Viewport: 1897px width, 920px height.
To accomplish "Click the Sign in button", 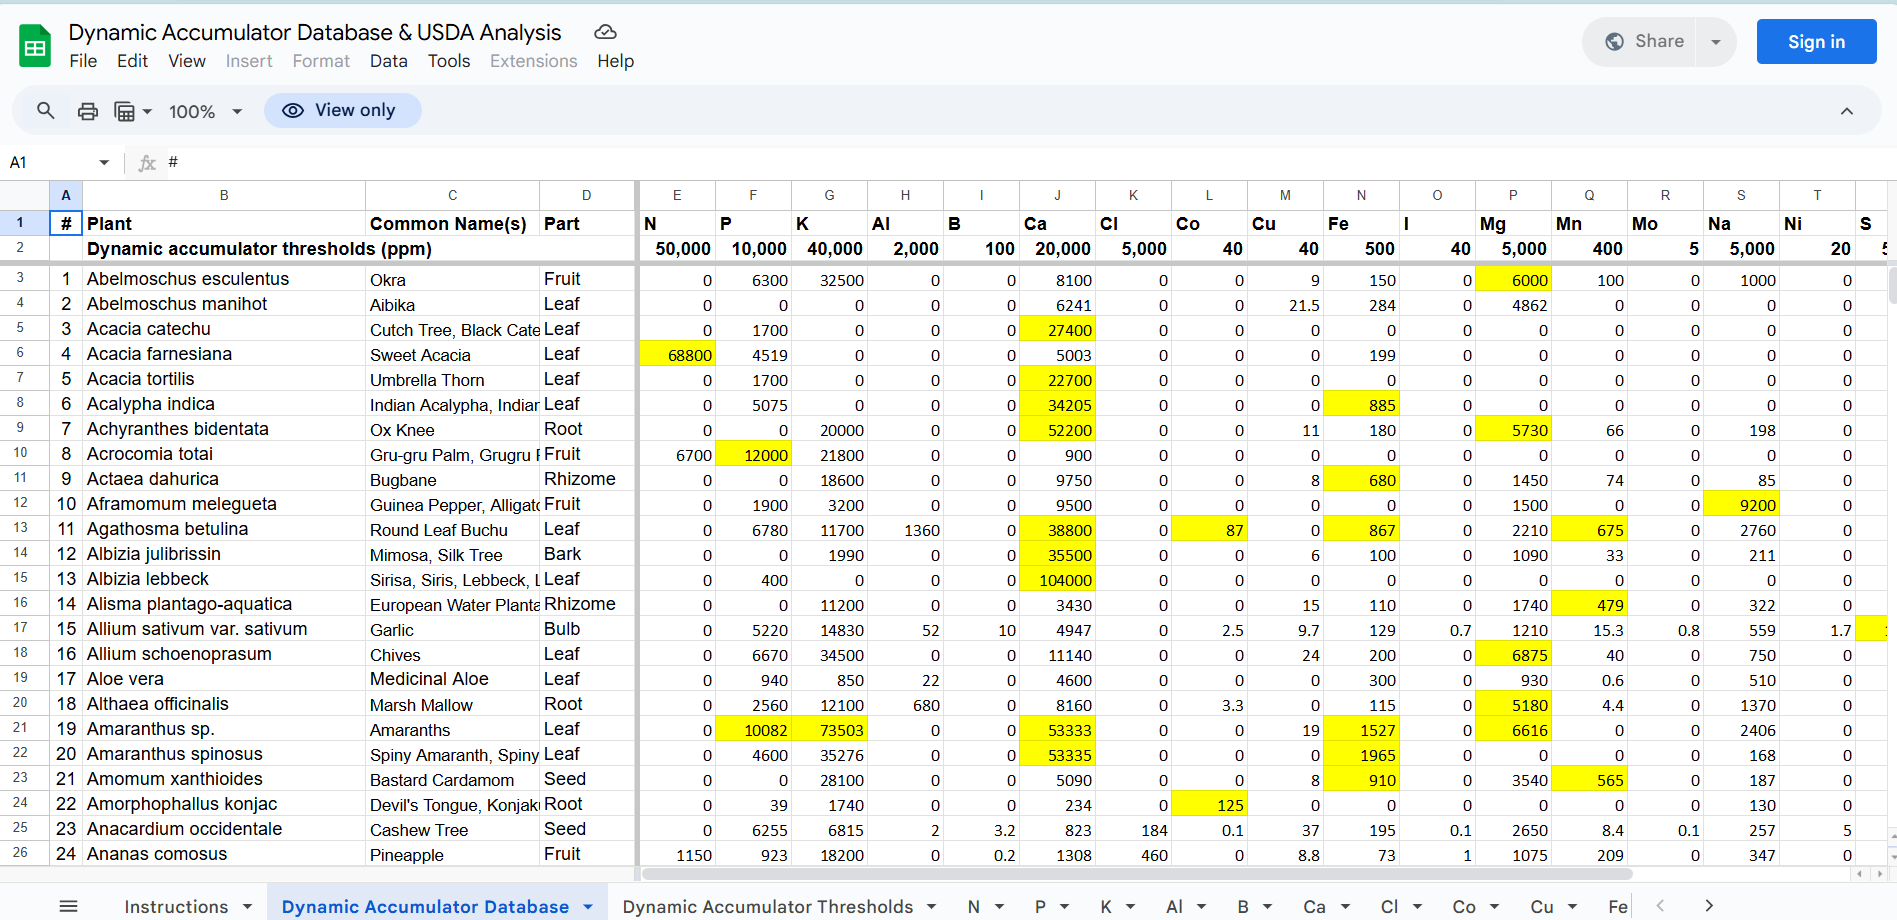I will pos(1816,42).
